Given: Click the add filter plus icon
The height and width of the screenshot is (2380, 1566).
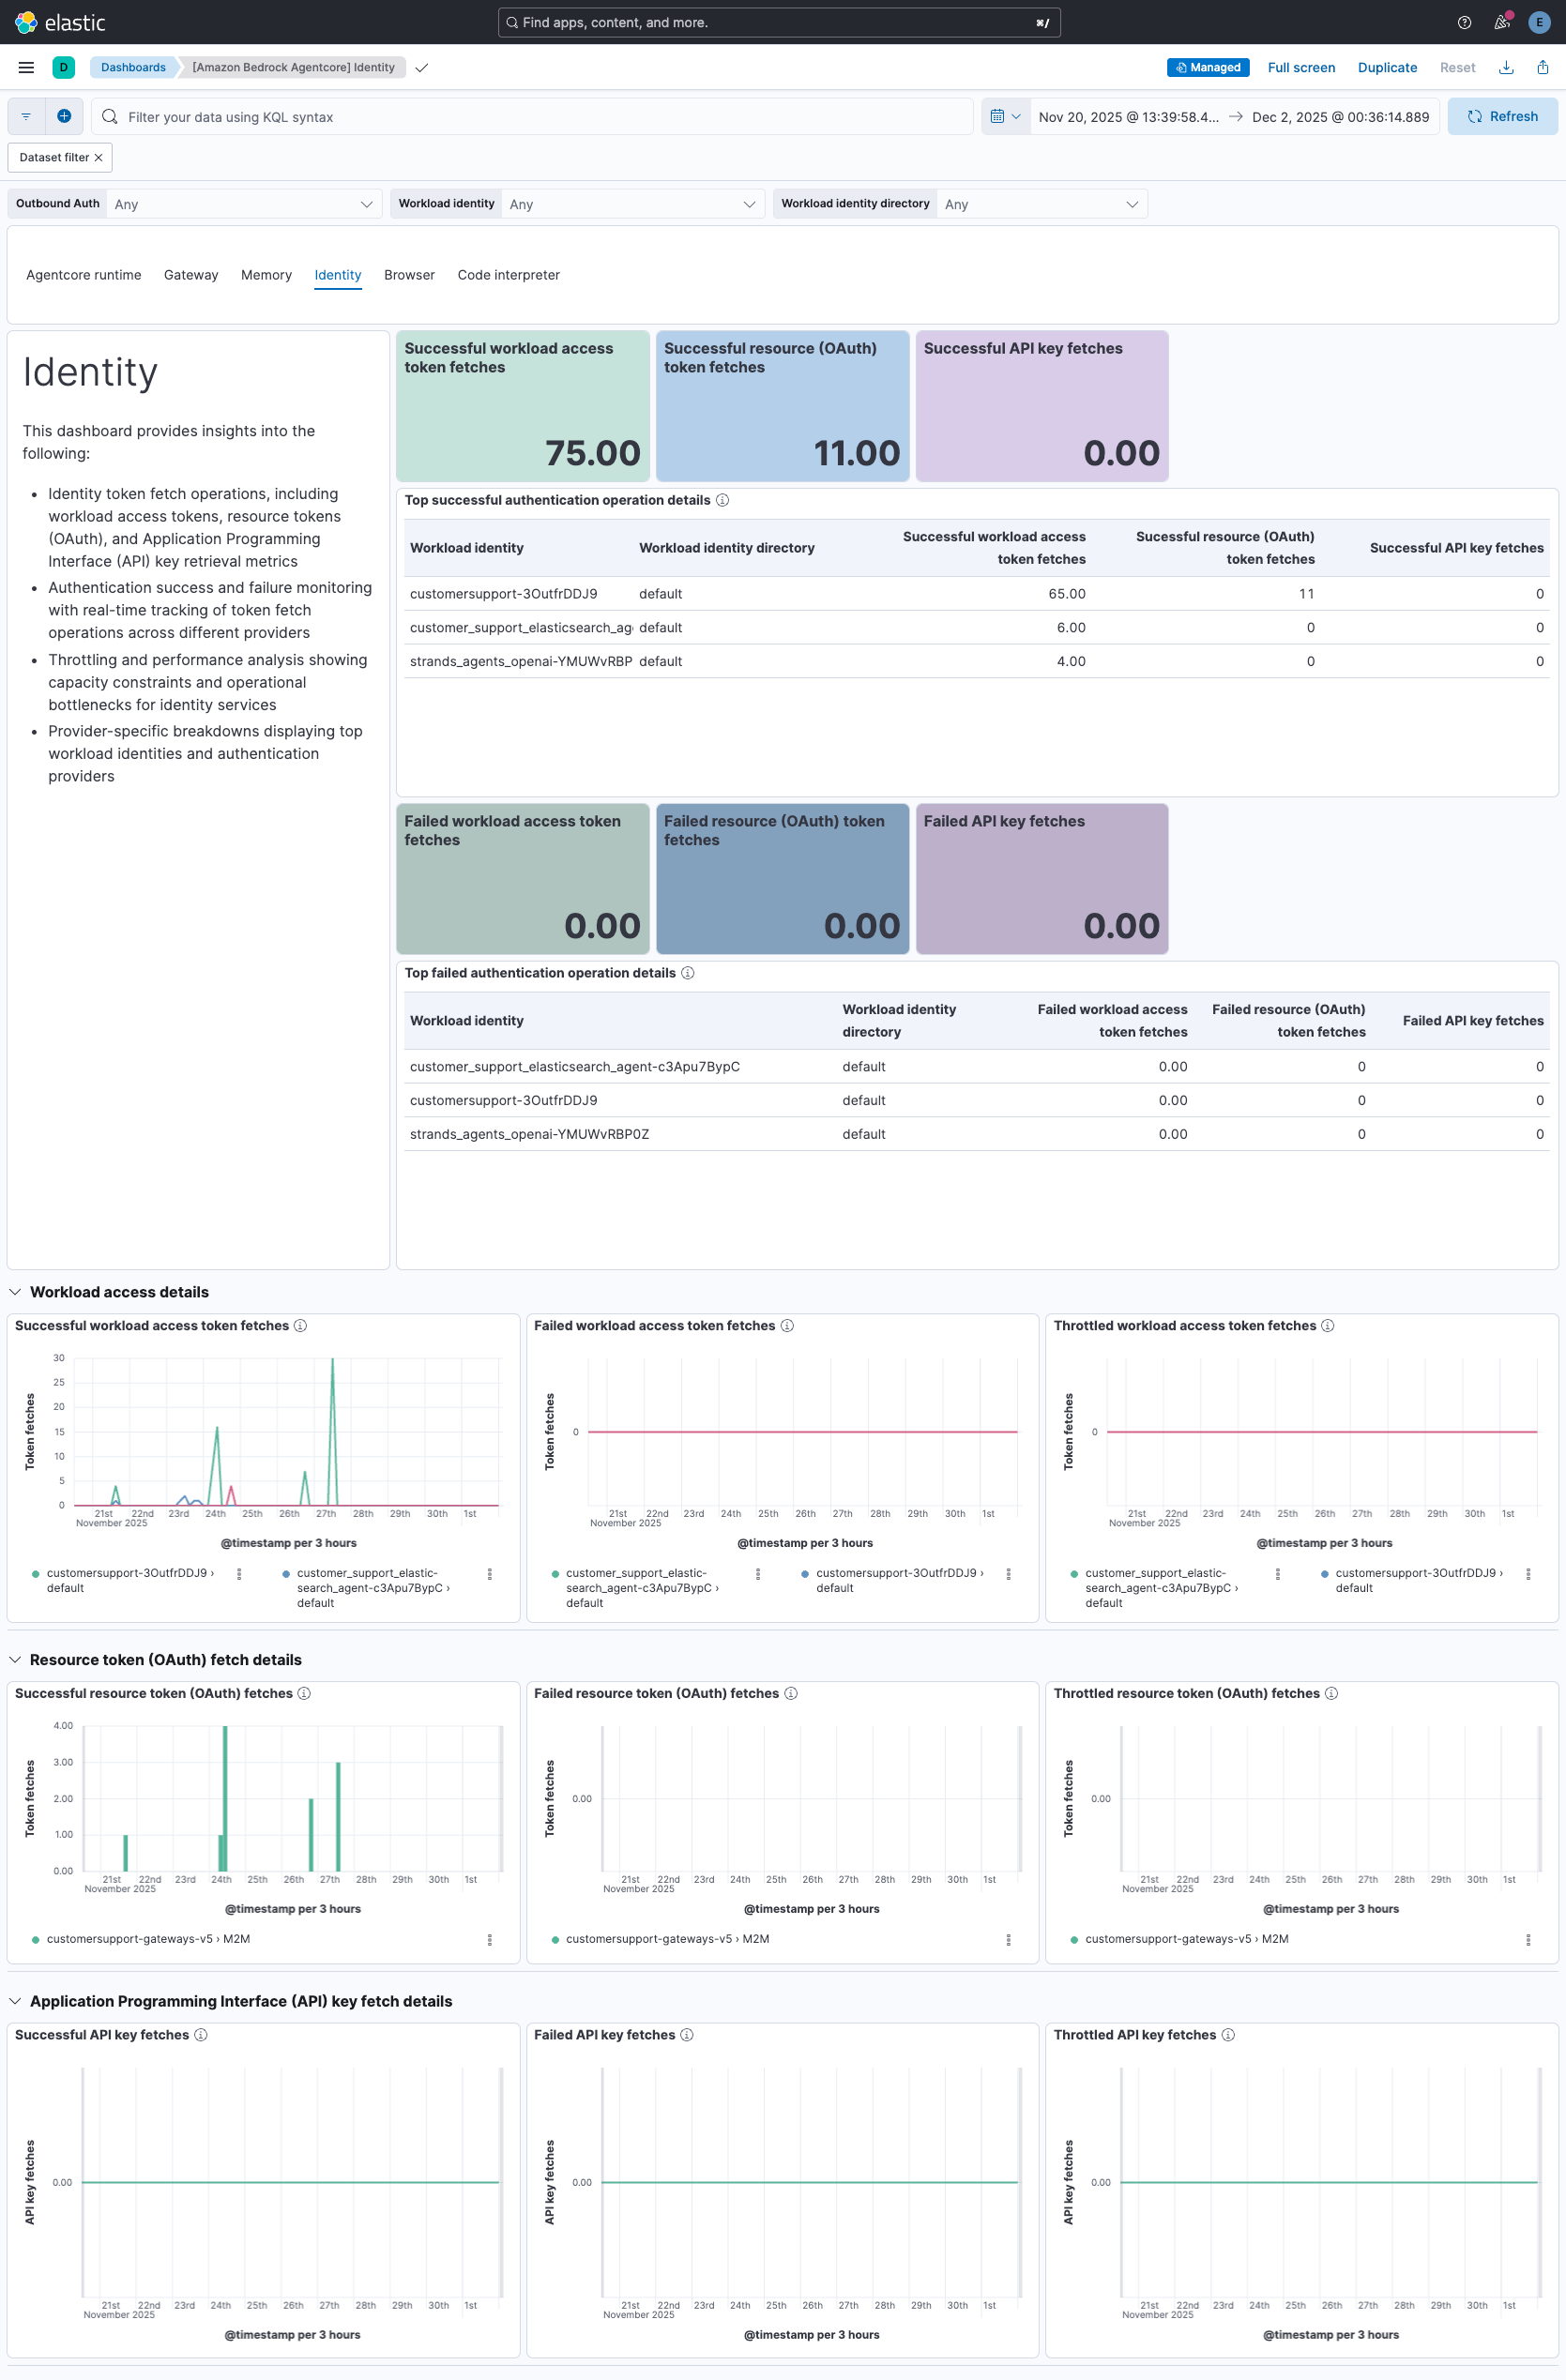Looking at the screenshot, I should [x=64, y=116].
